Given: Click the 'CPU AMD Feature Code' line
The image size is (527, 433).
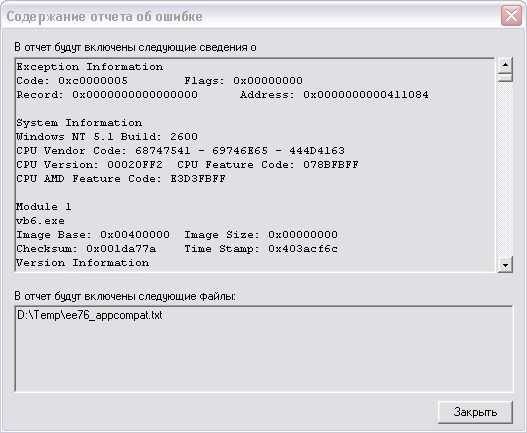Looking at the screenshot, I should [x=121, y=179].
